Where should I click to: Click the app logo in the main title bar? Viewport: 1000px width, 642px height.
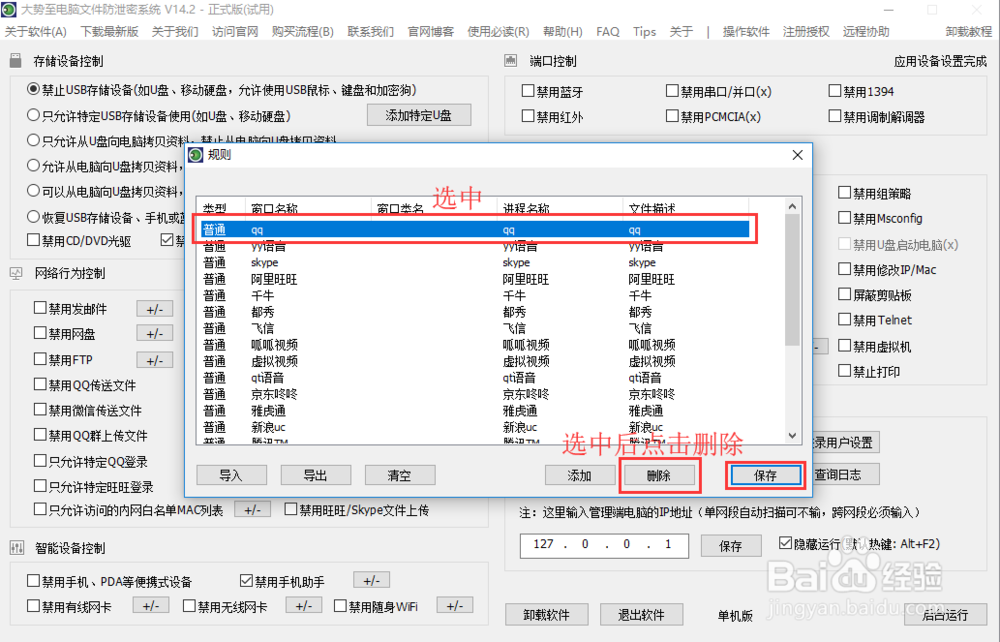pos(10,9)
